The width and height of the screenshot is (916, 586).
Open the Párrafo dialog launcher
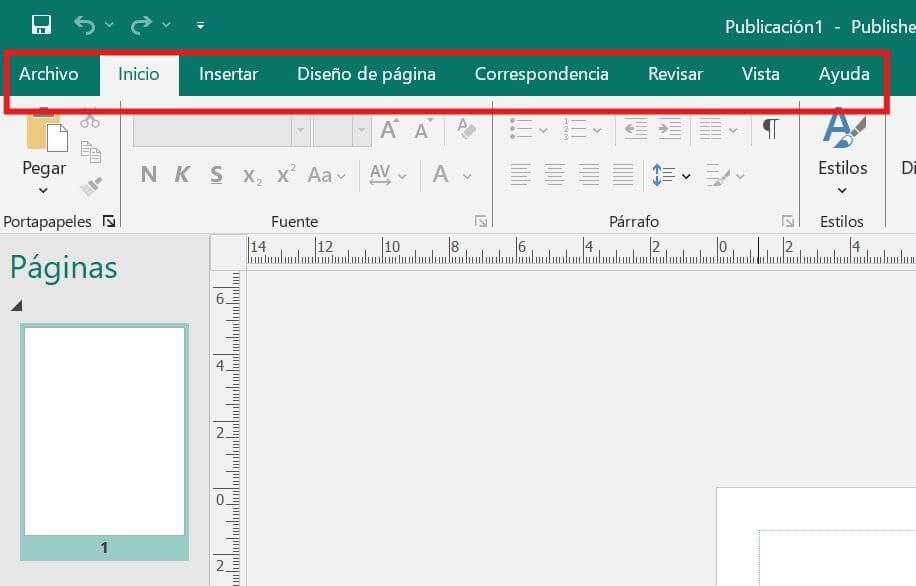(x=787, y=221)
